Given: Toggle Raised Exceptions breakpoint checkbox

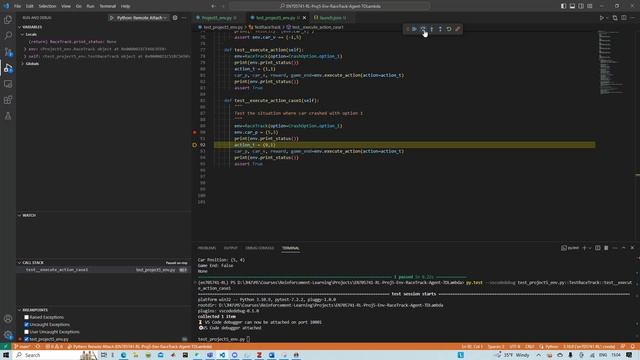Looking at the screenshot, I should click(x=27, y=317).
